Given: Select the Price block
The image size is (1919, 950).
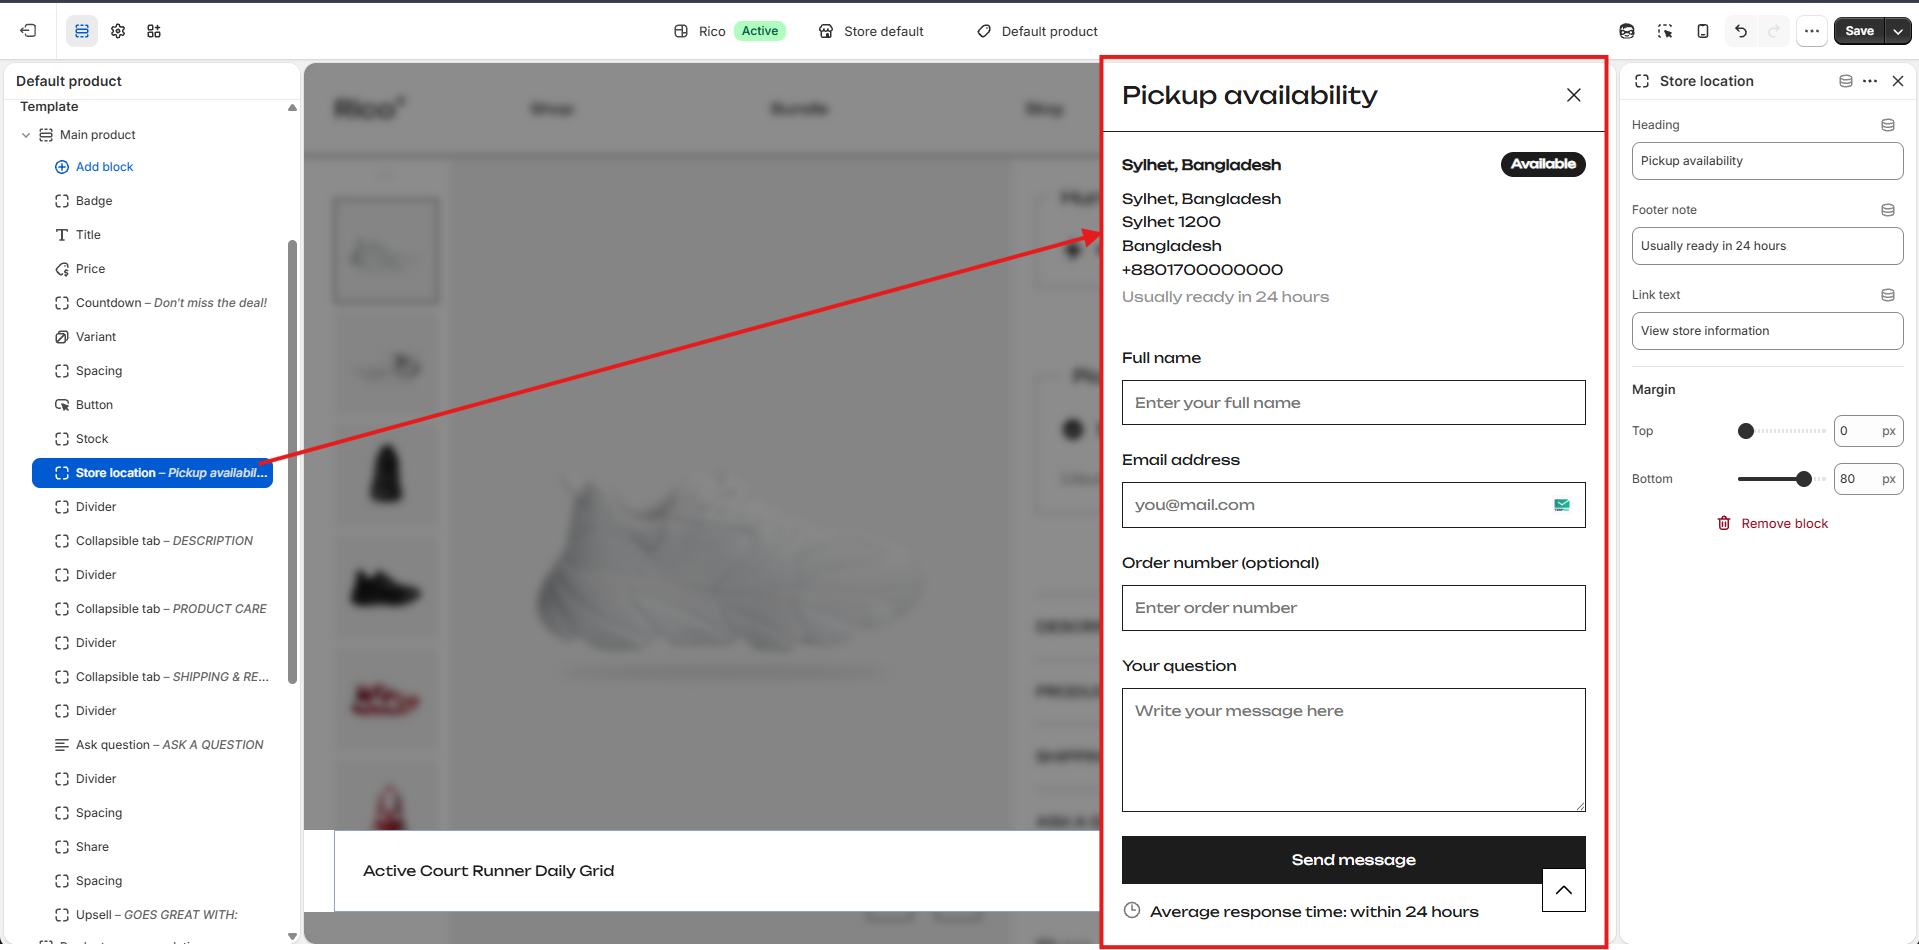Looking at the screenshot, I should pyautogui.click(x=152, y=269).
